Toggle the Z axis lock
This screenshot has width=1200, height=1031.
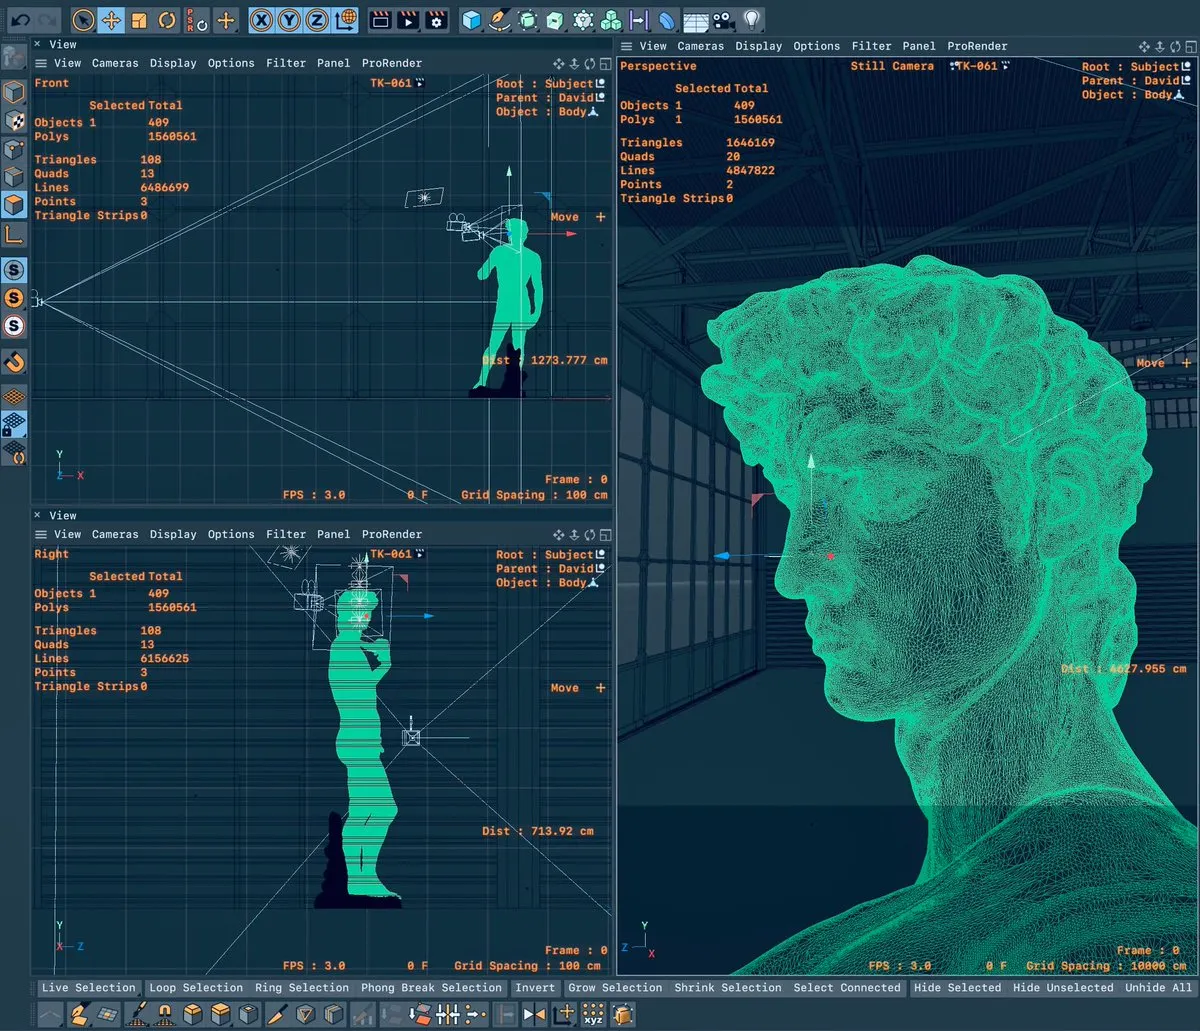[x=317, y=19]
